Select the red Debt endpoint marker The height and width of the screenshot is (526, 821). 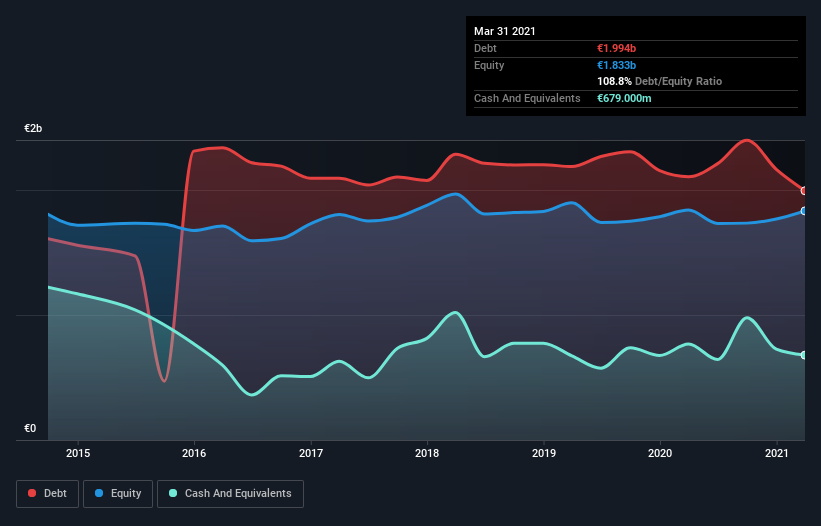tap(804, 191)
